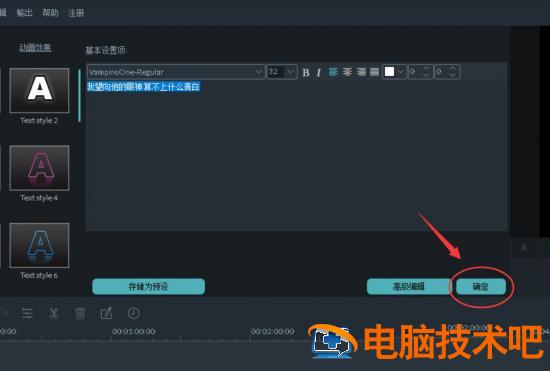Screen dimensions: 550x371
Task: Click the style list vertical scrollbar
Action: click(80, 95)
